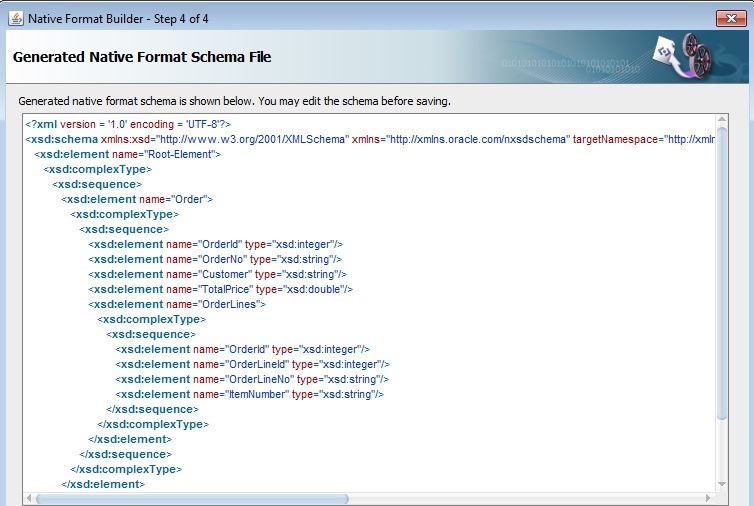This screenshot has width=754, height=506.
Task: Click the horizontal scrollbar thumb
Action: point(192,498)
